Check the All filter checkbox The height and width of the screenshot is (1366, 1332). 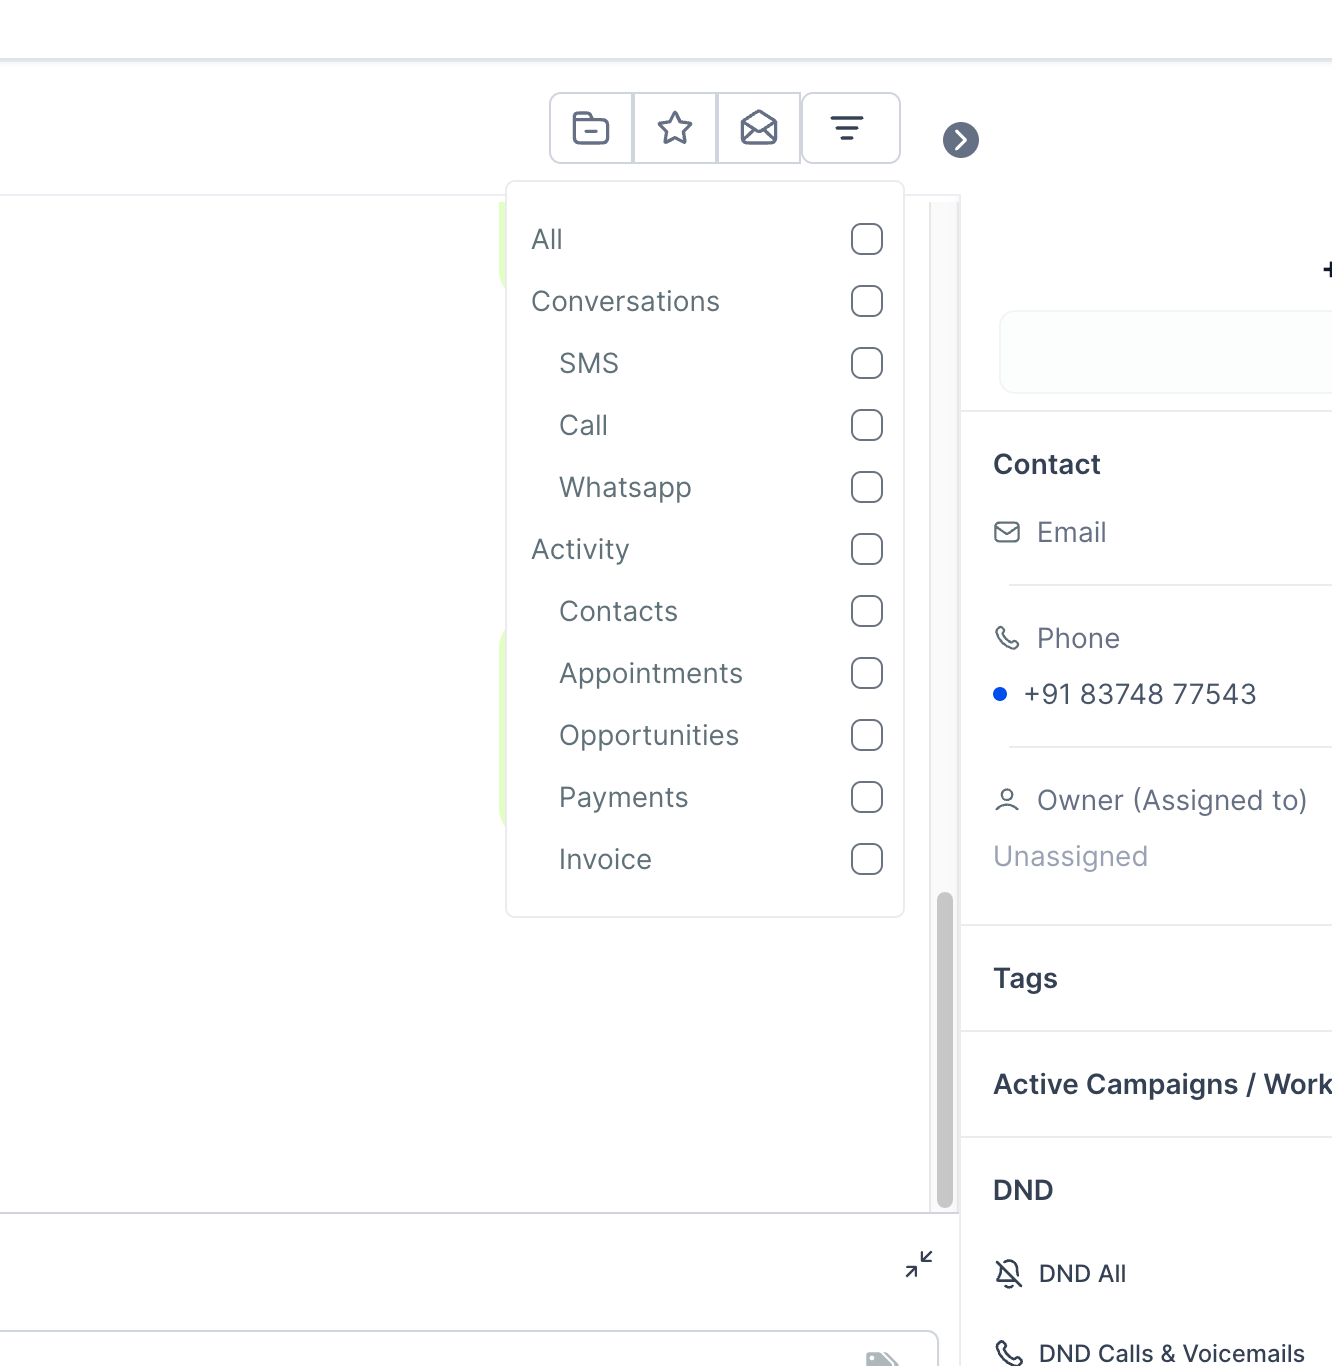point(867,239)
